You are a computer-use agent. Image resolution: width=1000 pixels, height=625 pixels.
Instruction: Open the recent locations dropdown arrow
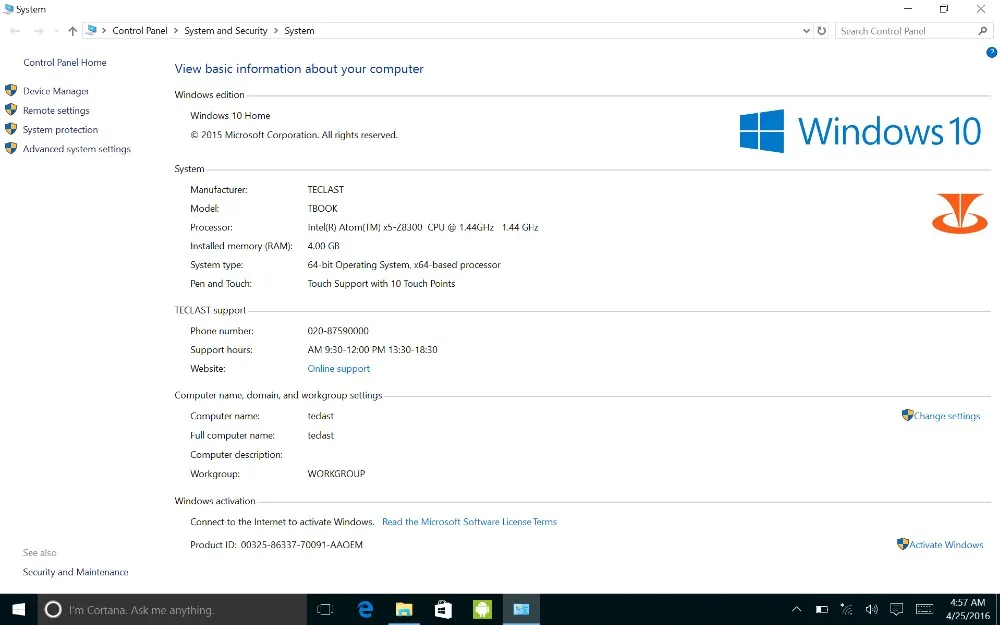(56, 31)
